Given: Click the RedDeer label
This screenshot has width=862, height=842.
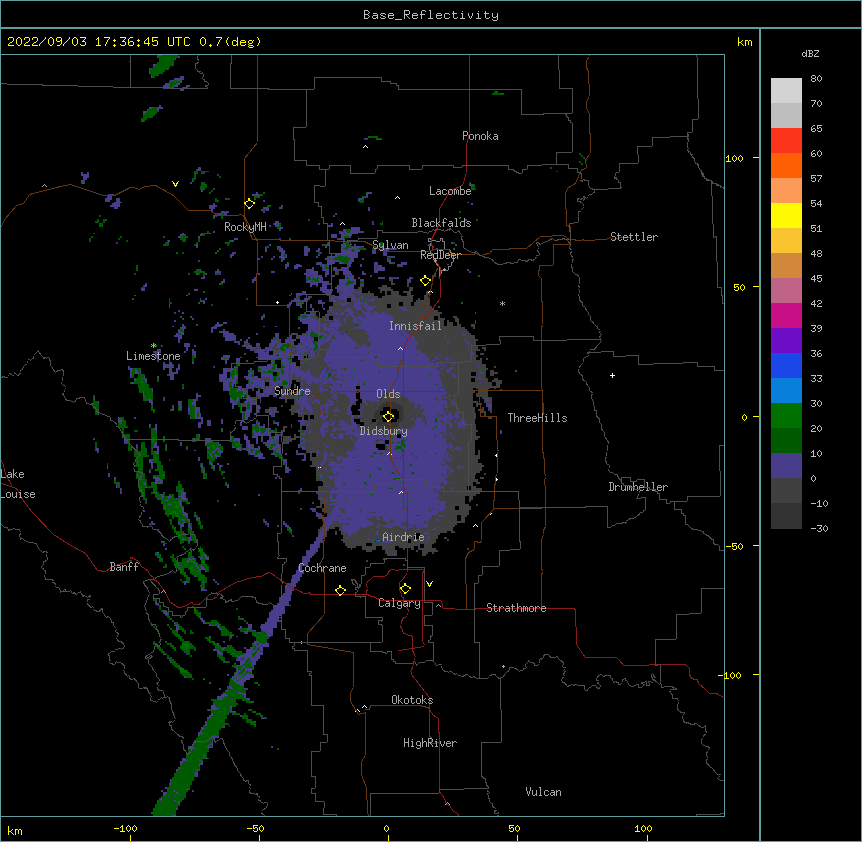Looking at the screenshot, I should (x=440, y=255).
